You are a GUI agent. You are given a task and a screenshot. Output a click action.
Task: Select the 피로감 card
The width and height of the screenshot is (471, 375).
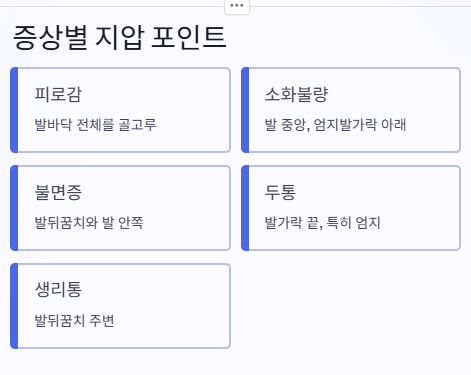tap(120, 110)
